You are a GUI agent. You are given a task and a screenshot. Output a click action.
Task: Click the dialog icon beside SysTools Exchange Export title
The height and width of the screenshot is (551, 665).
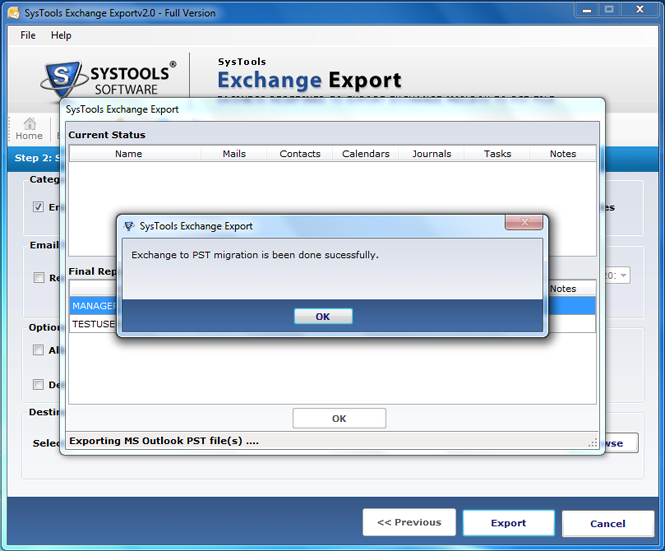pyautogui.click(x=129, y=226)
